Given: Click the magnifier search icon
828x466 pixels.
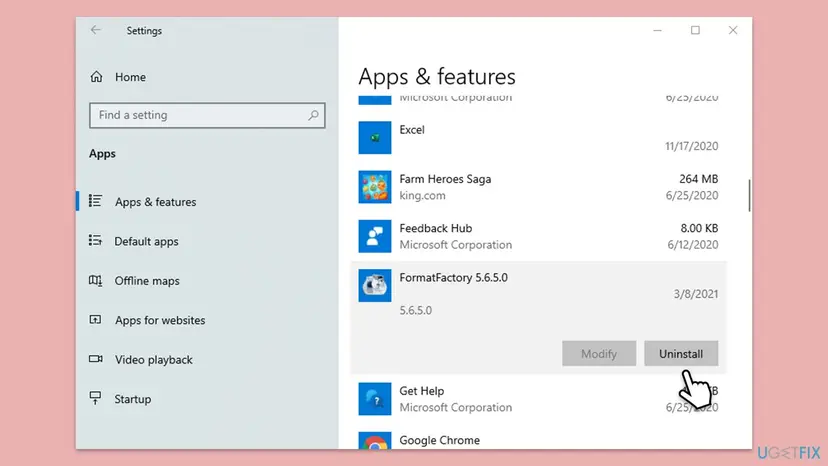Looking at the screenshot, I should coord(313,115).
